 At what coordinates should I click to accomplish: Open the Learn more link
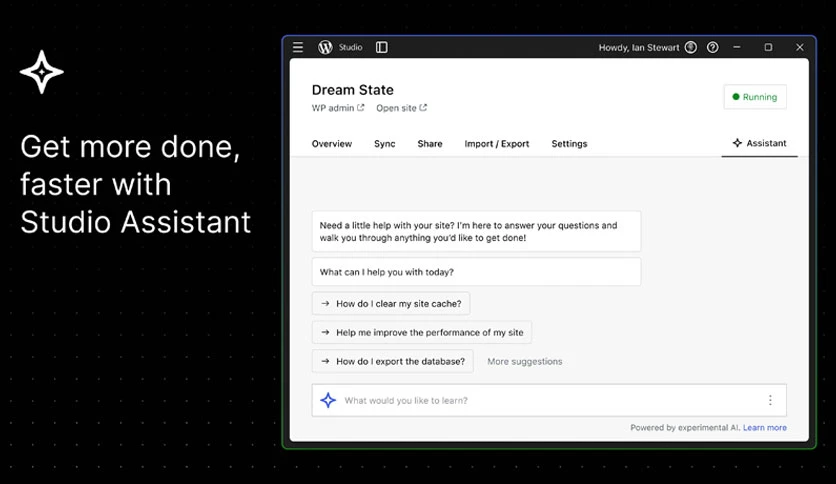coord(765,427)
